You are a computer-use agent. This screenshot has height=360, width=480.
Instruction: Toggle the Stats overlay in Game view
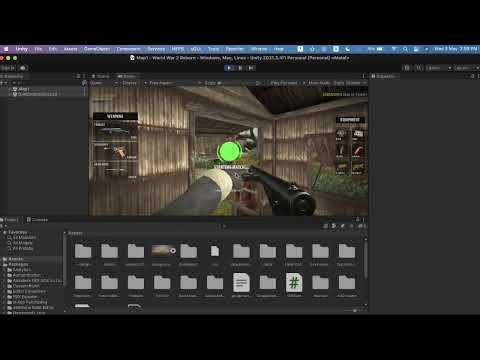[x=338, y=83]
